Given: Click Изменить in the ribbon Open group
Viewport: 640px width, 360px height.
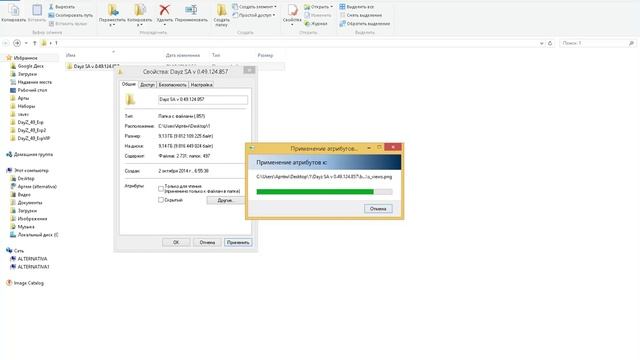Looking at the screenshot, I should (318, 15).
